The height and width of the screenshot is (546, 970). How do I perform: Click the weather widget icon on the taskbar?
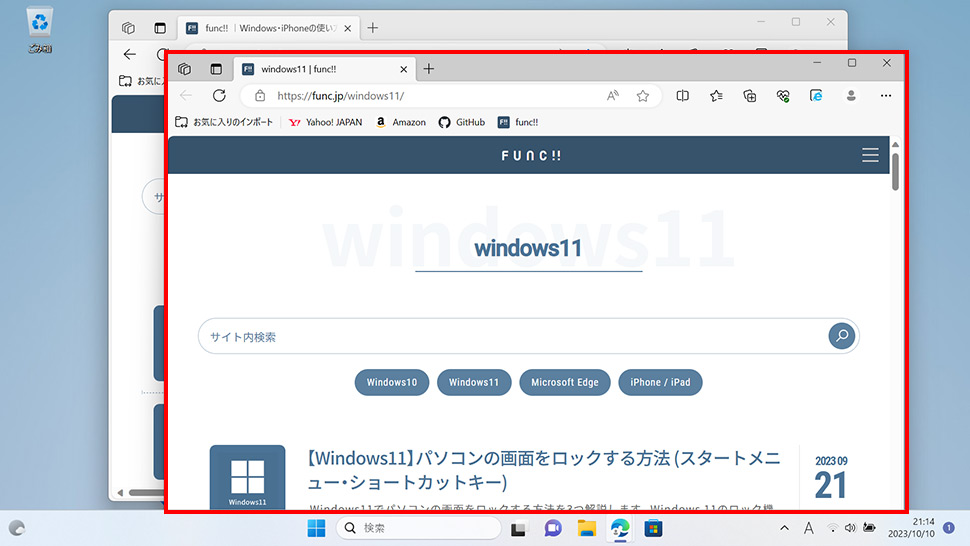tap(17, 528)
